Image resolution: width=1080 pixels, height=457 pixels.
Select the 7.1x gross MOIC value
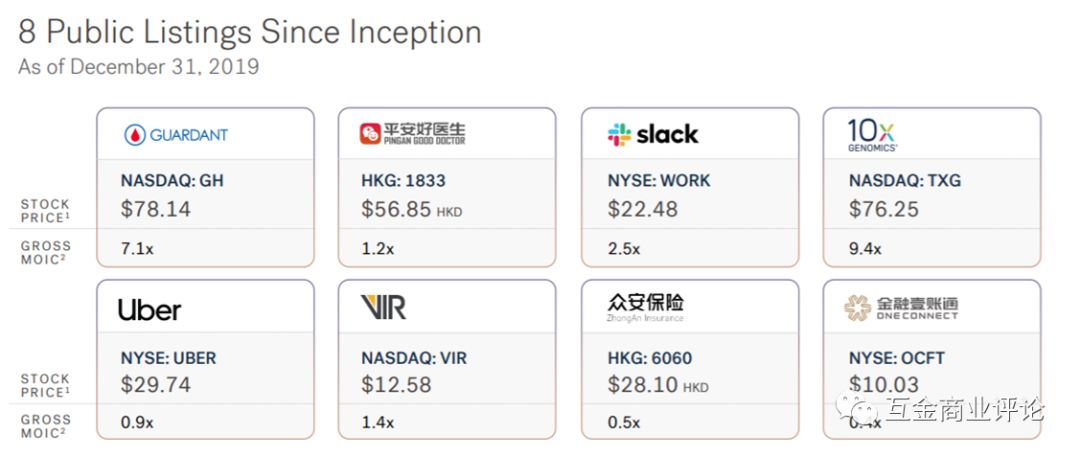[x=137, y=249]
